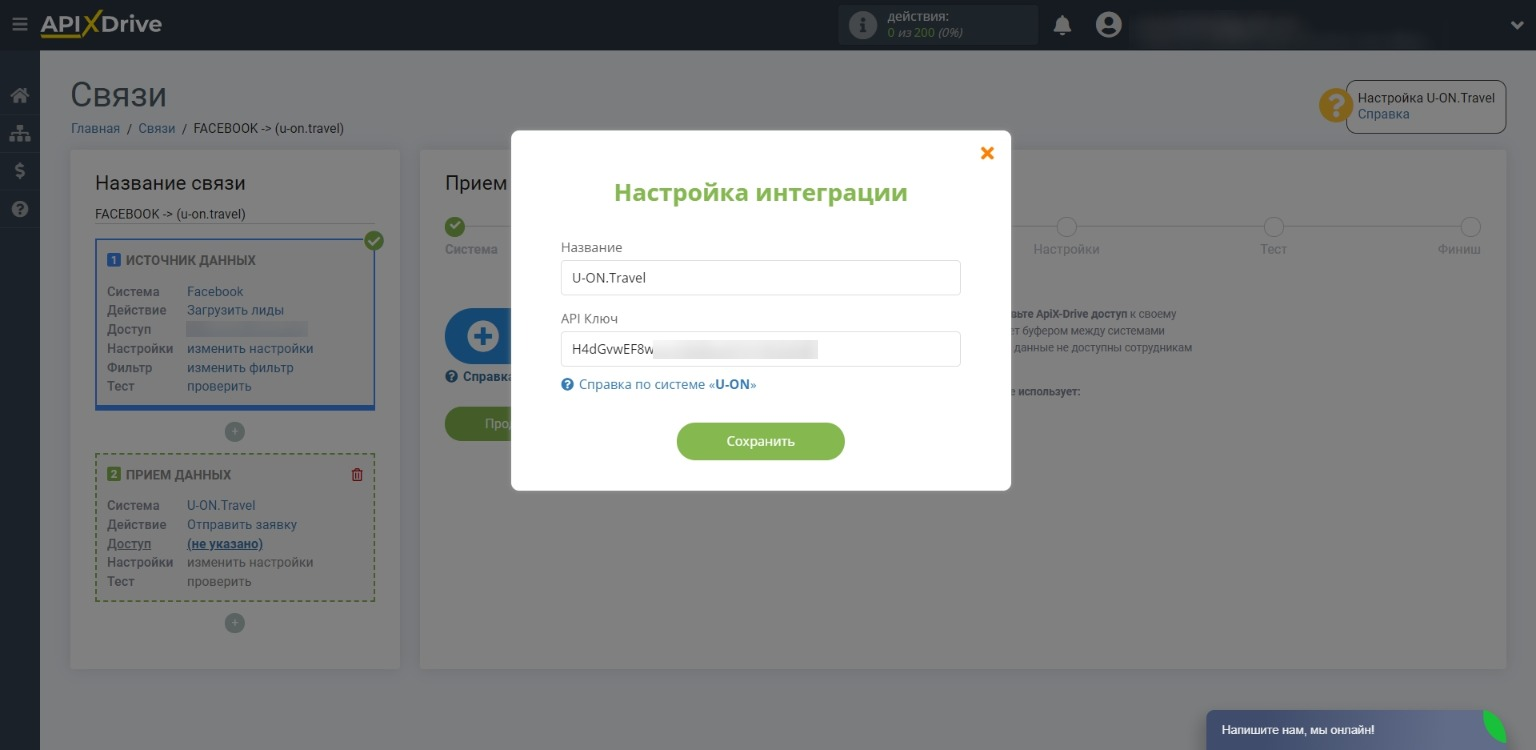Screen dimensions: 1536x750
Task: Open the online chat widget
Action: (x=1356, y=730)
